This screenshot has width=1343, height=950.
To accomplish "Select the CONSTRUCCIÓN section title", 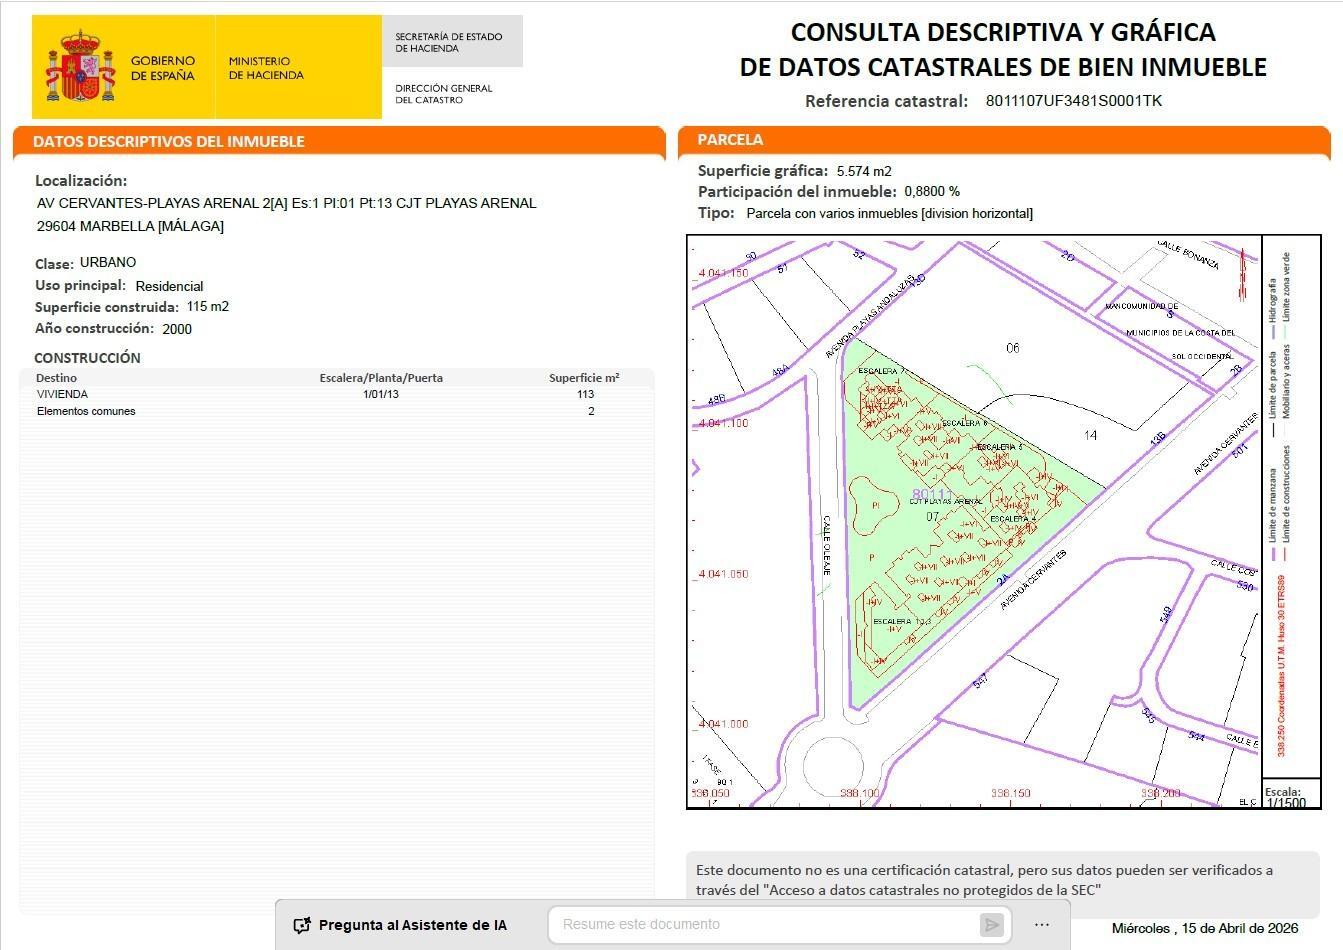I will 86,357.
